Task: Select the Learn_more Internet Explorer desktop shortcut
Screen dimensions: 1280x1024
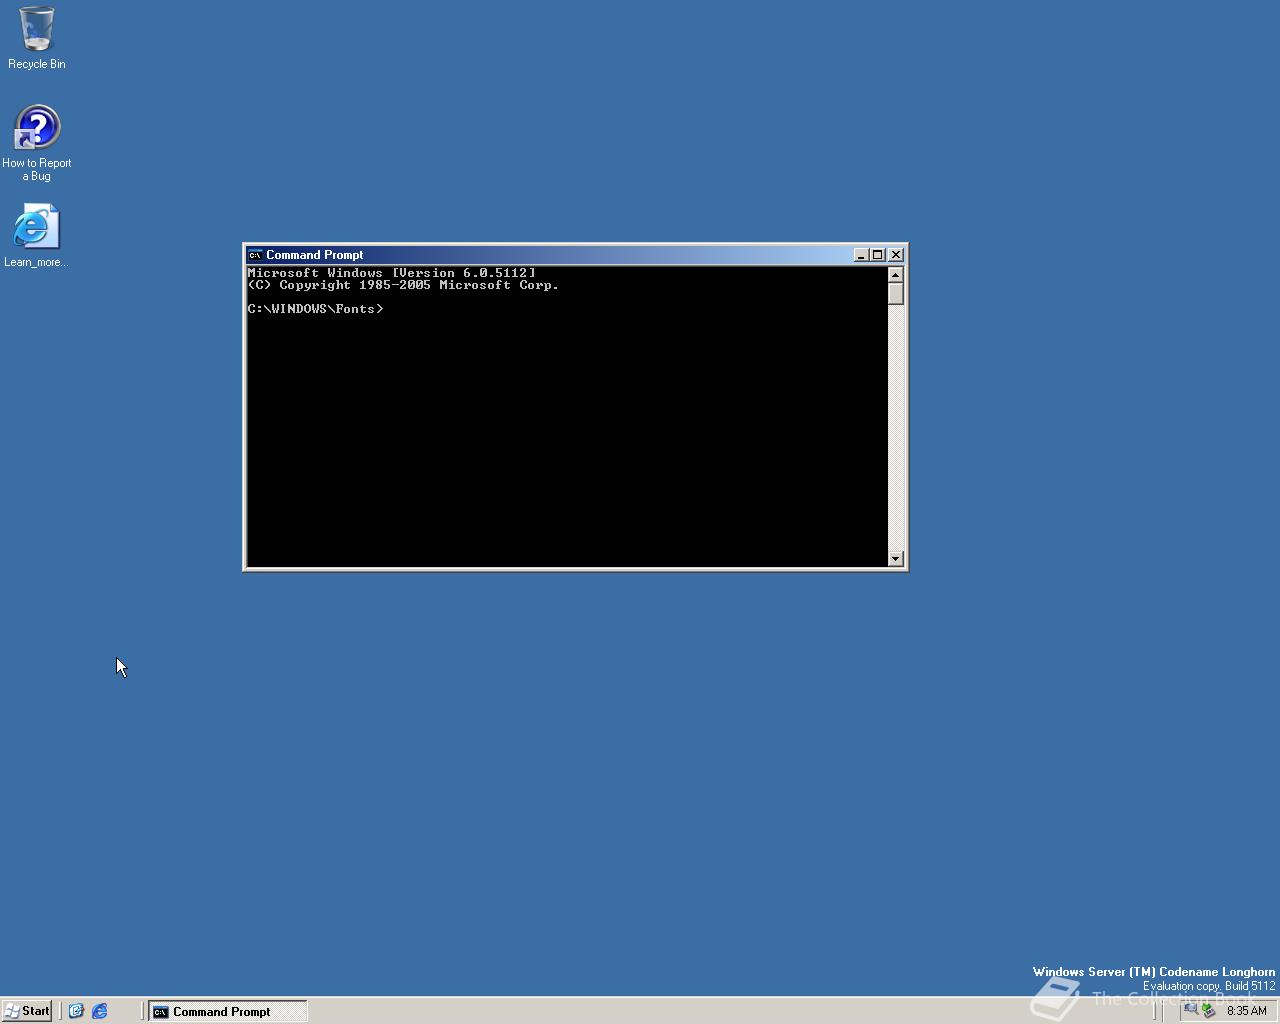Action: [x=37, y=236]
